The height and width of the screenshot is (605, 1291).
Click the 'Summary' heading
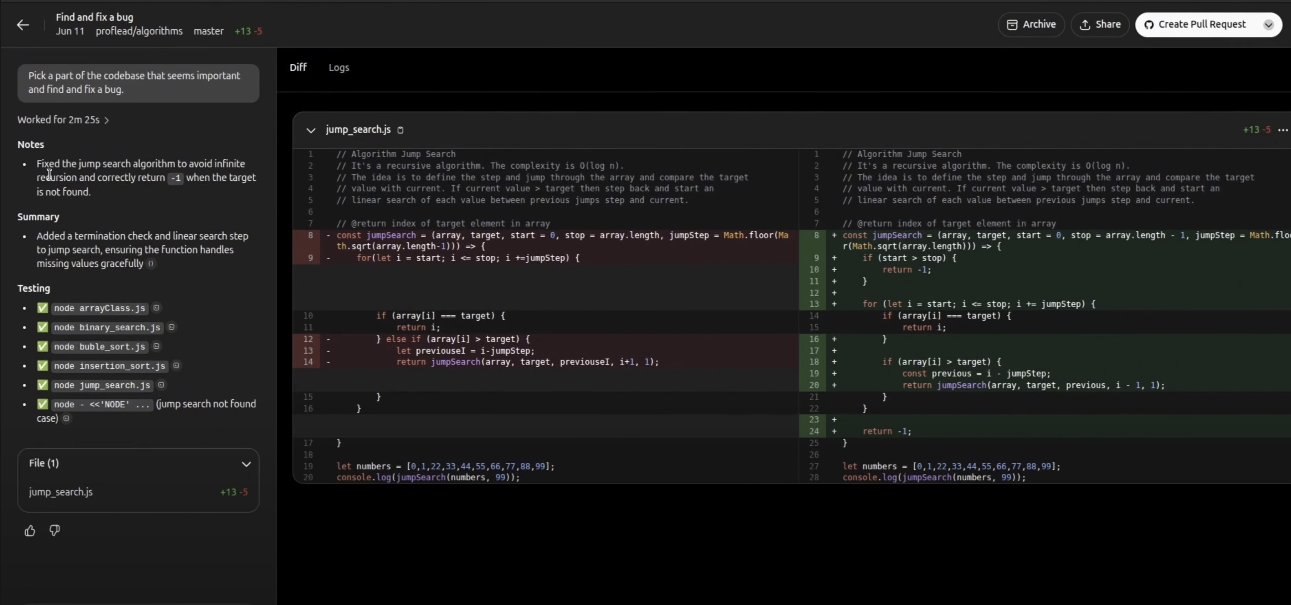38,217
